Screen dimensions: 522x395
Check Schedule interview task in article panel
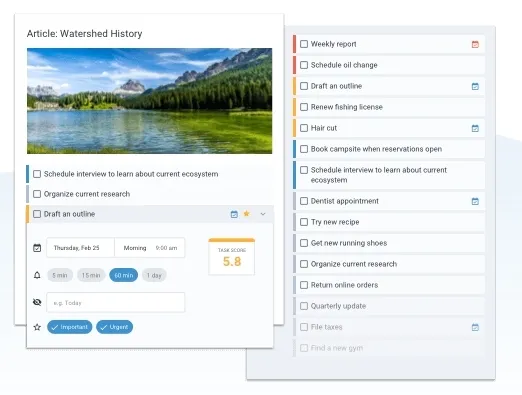pyautogui.click(x=37, y=174)
